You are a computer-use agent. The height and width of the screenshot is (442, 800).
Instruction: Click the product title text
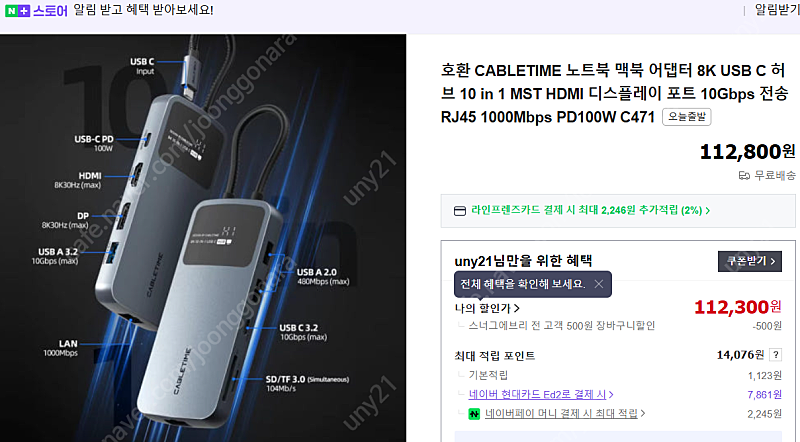coord(614,94)
